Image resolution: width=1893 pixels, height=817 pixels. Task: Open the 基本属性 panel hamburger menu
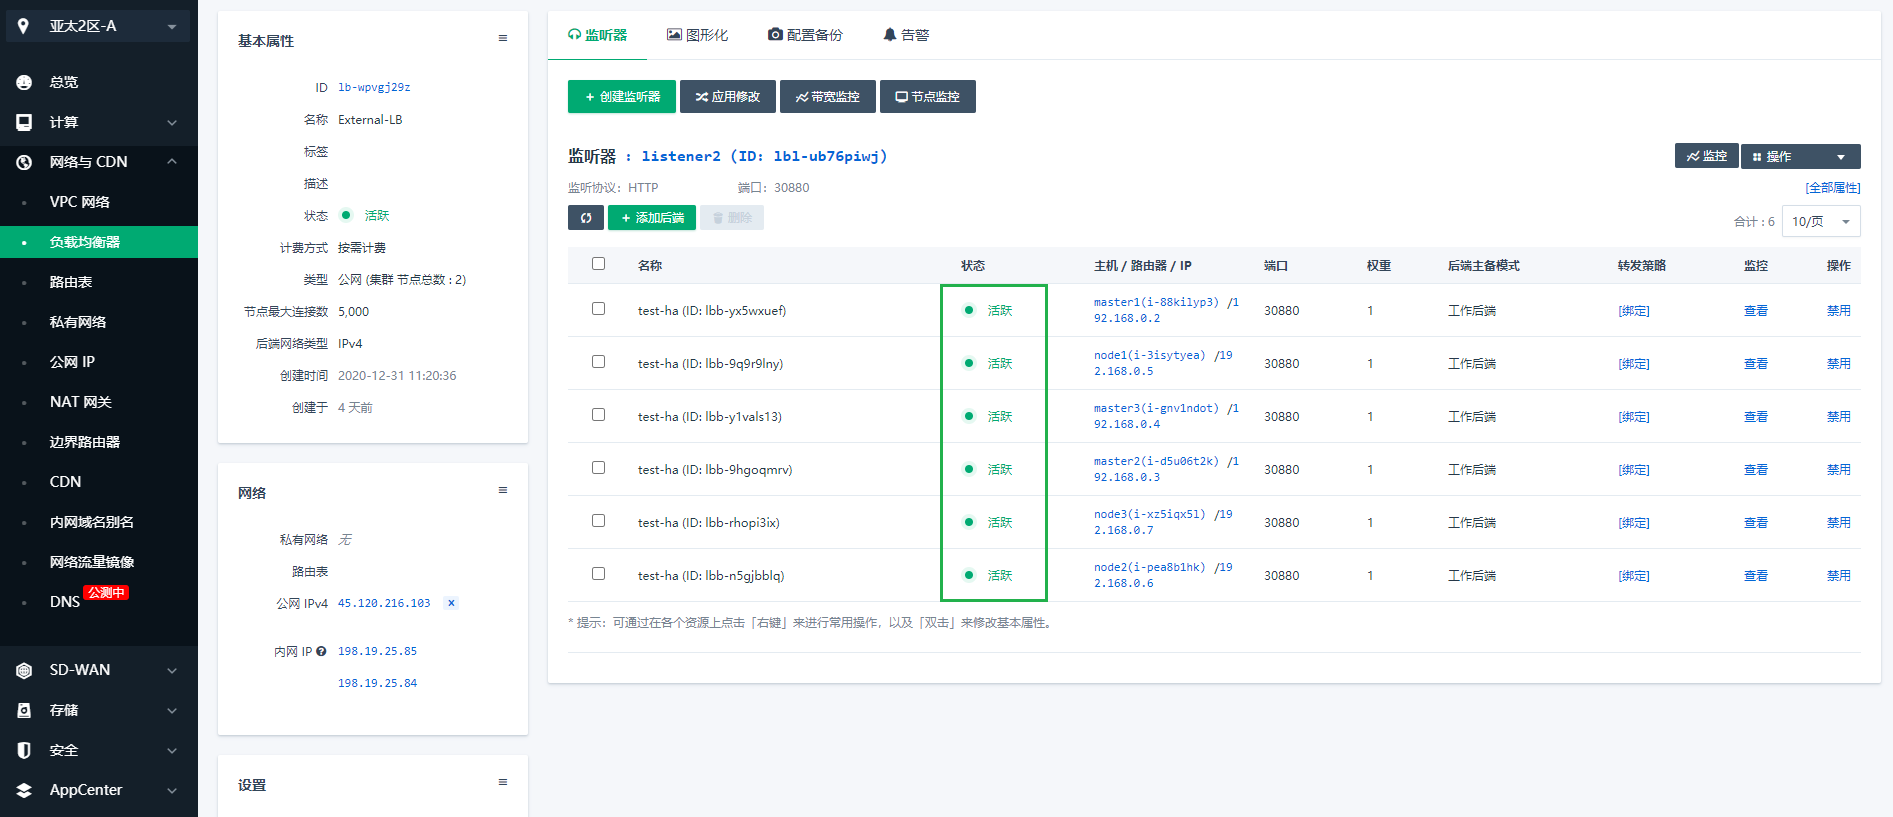(x=503, y=39)
